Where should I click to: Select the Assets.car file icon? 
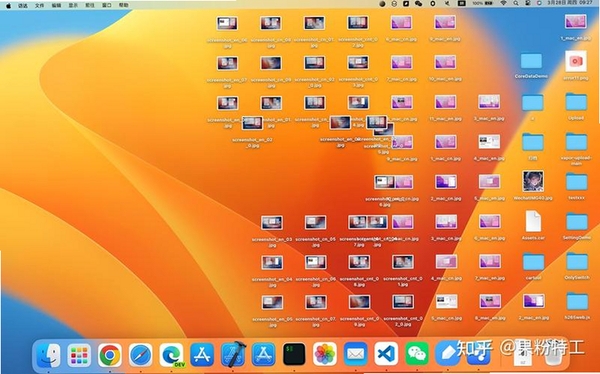533,221
